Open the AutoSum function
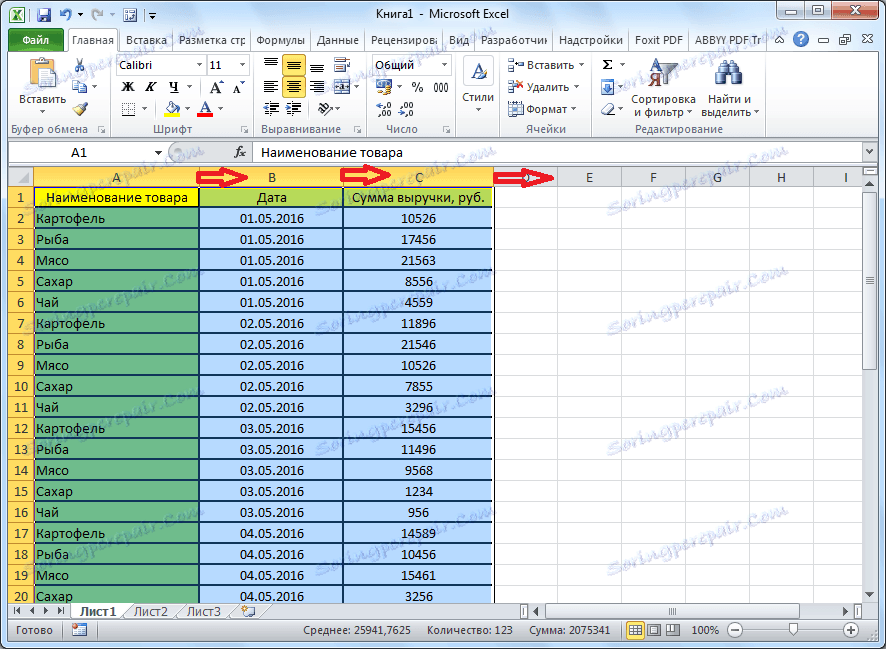The width and height of the screenshot is (886, 649). tap(608, 63)
